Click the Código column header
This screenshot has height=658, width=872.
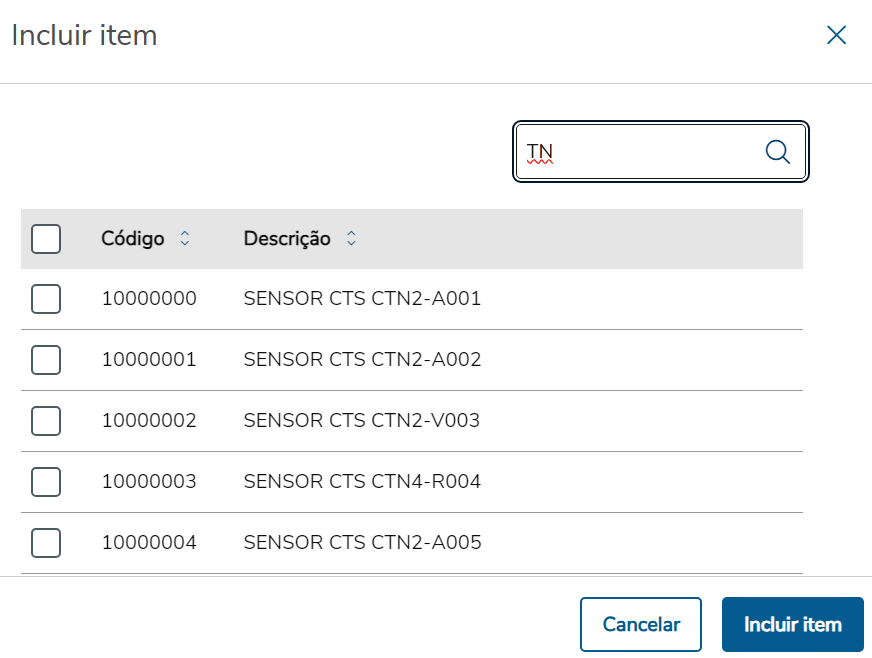[133, 239]
